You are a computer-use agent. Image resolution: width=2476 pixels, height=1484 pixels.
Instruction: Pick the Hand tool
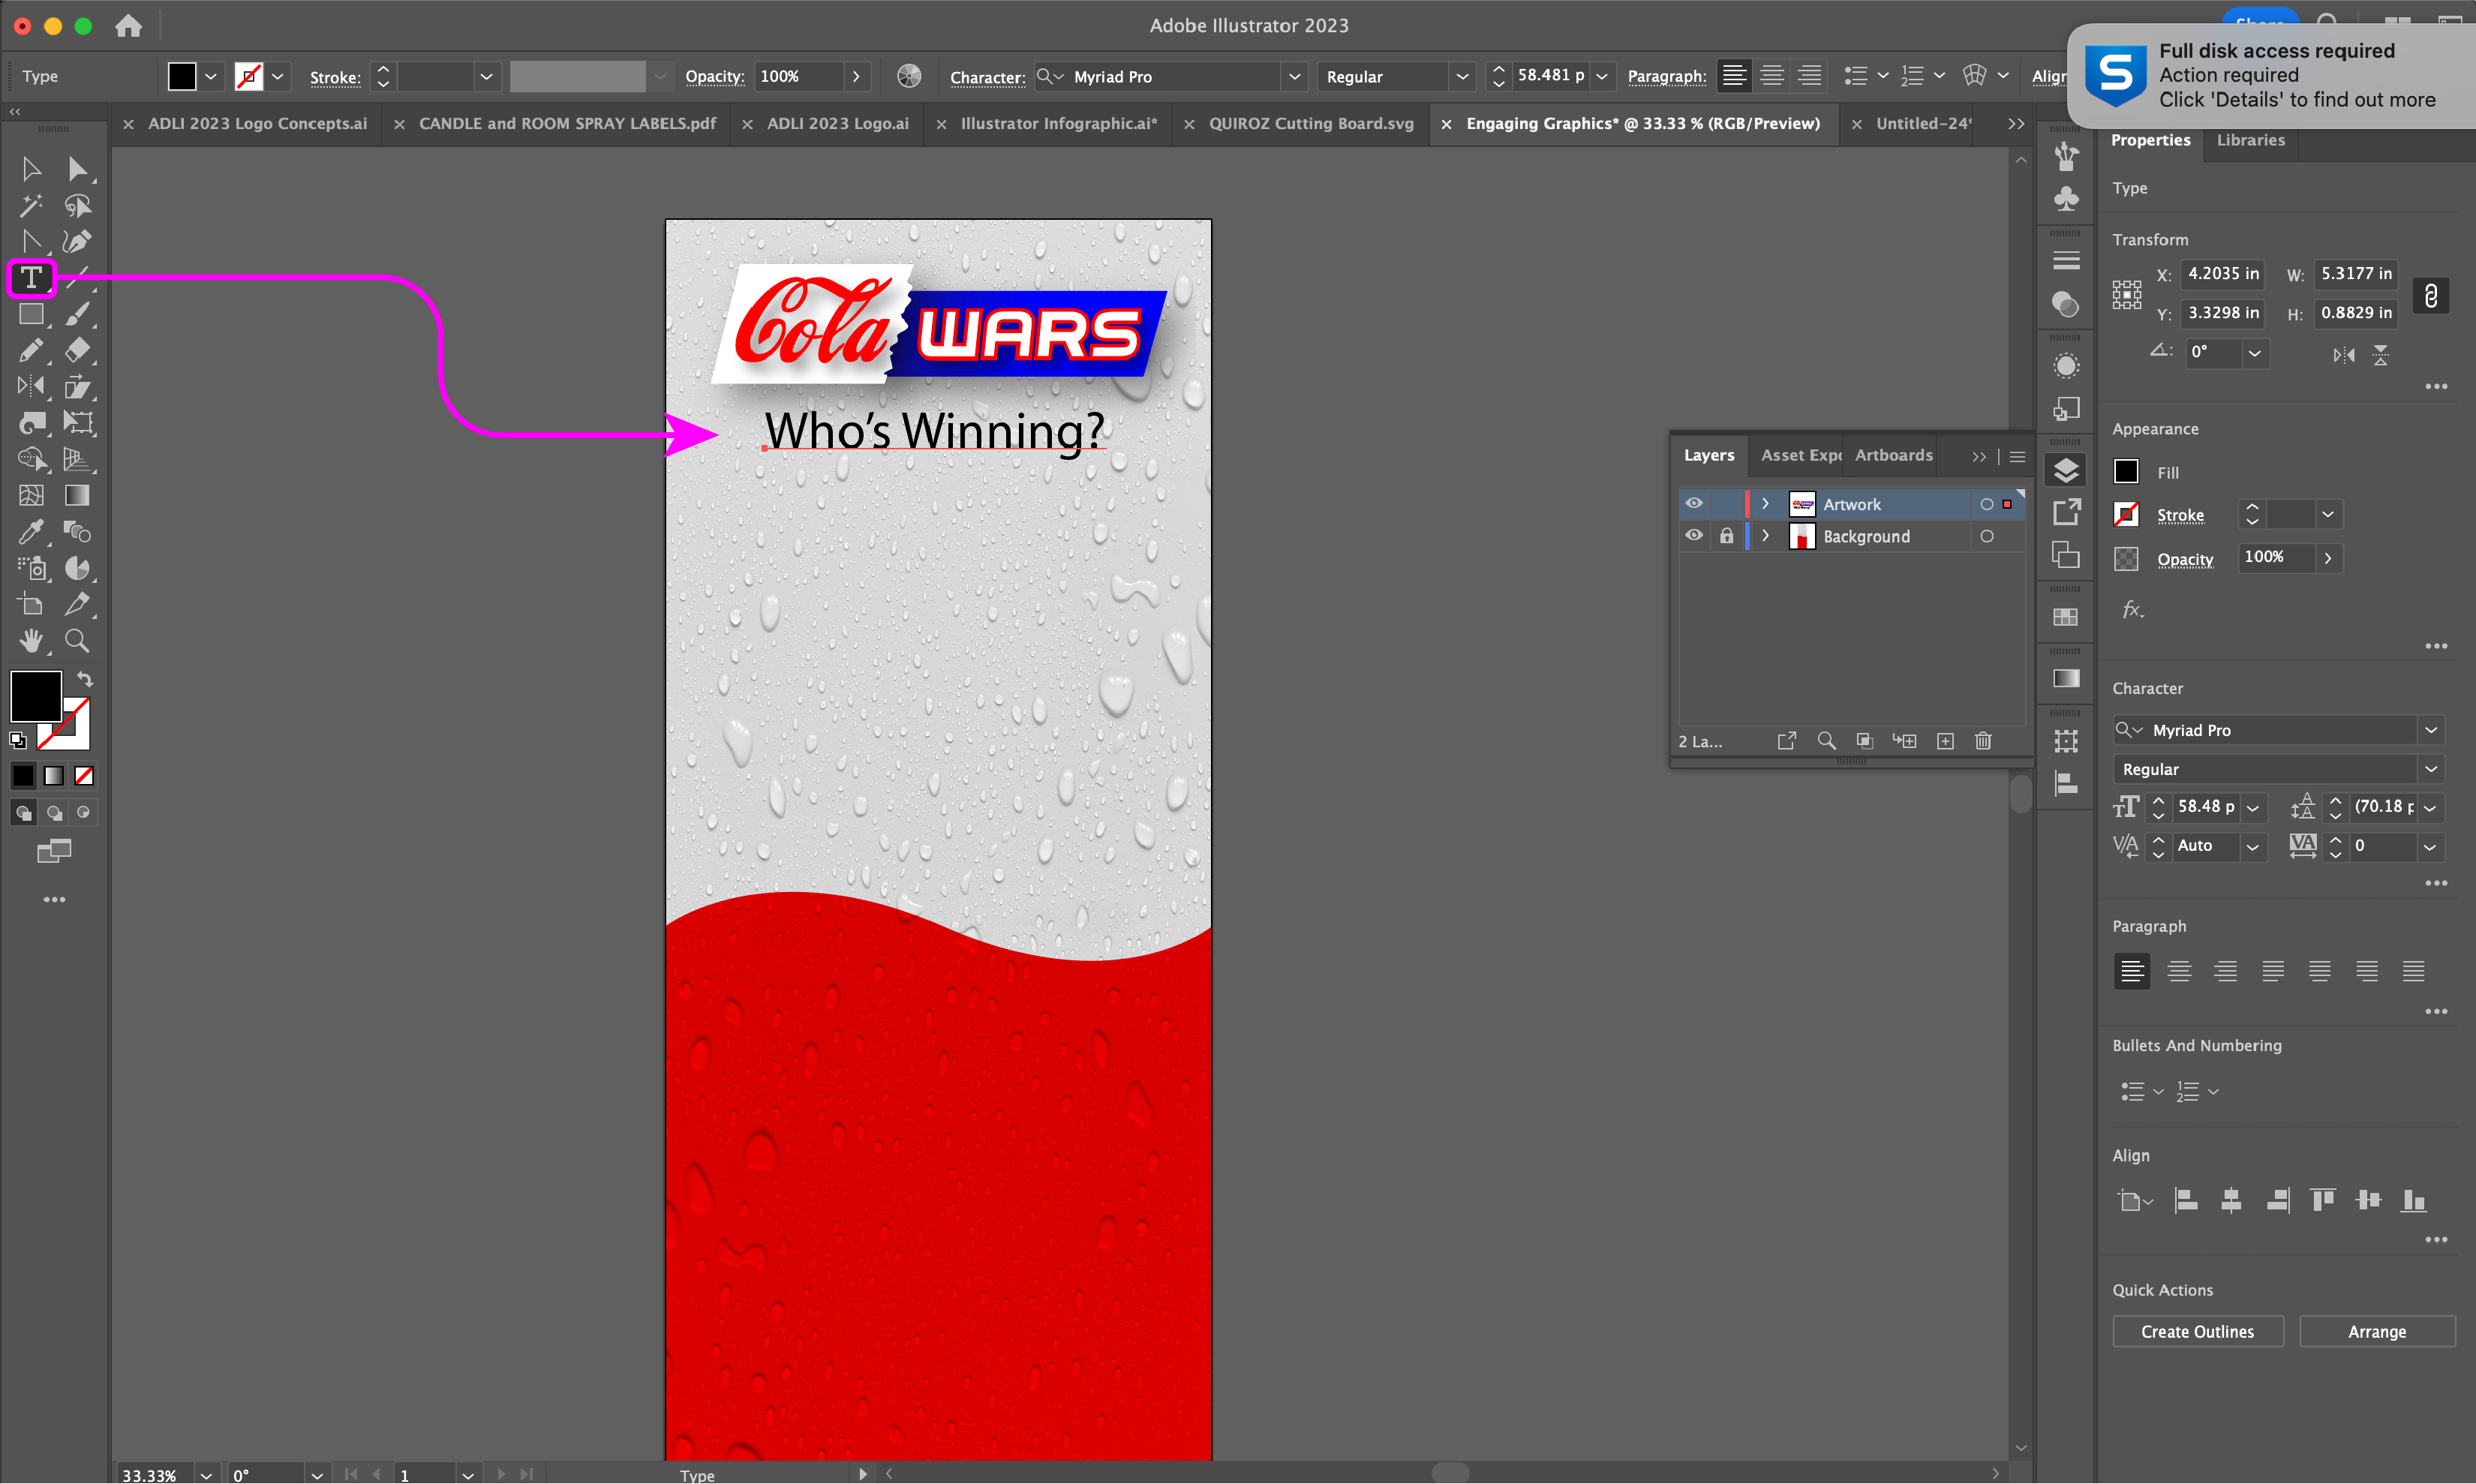pos(31,641)
